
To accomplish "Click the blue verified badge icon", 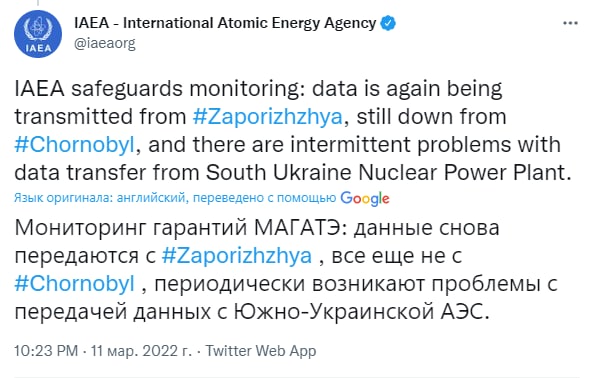I will pos(388,23).
